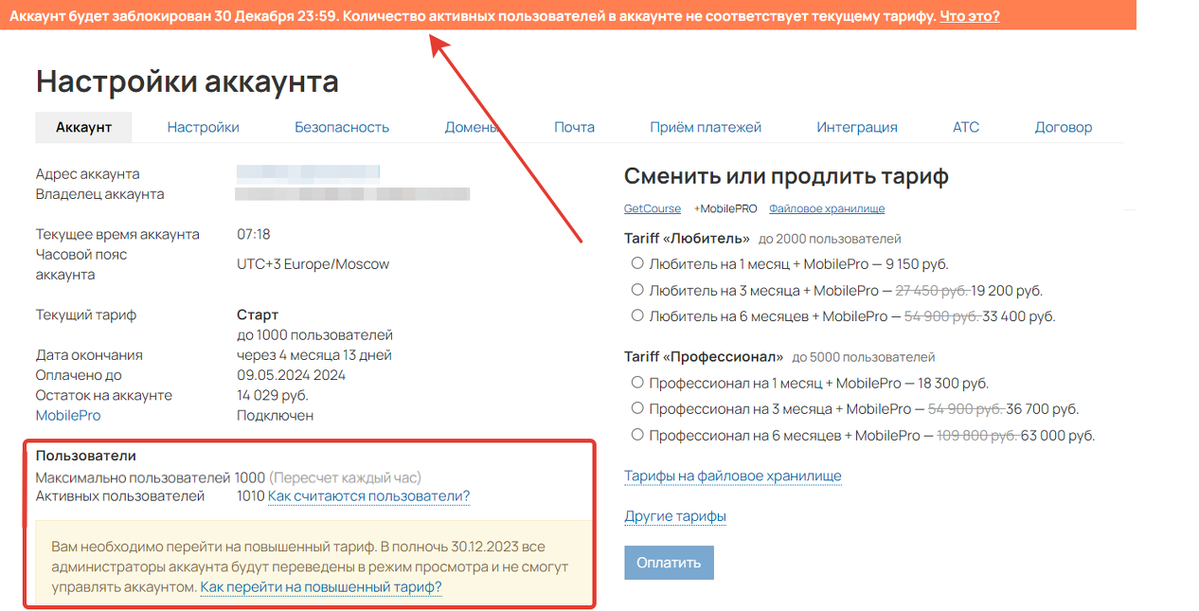Select Любитель на 1 месяц + MobilePro
The image size is (1199, 611).
click(637, 263)
